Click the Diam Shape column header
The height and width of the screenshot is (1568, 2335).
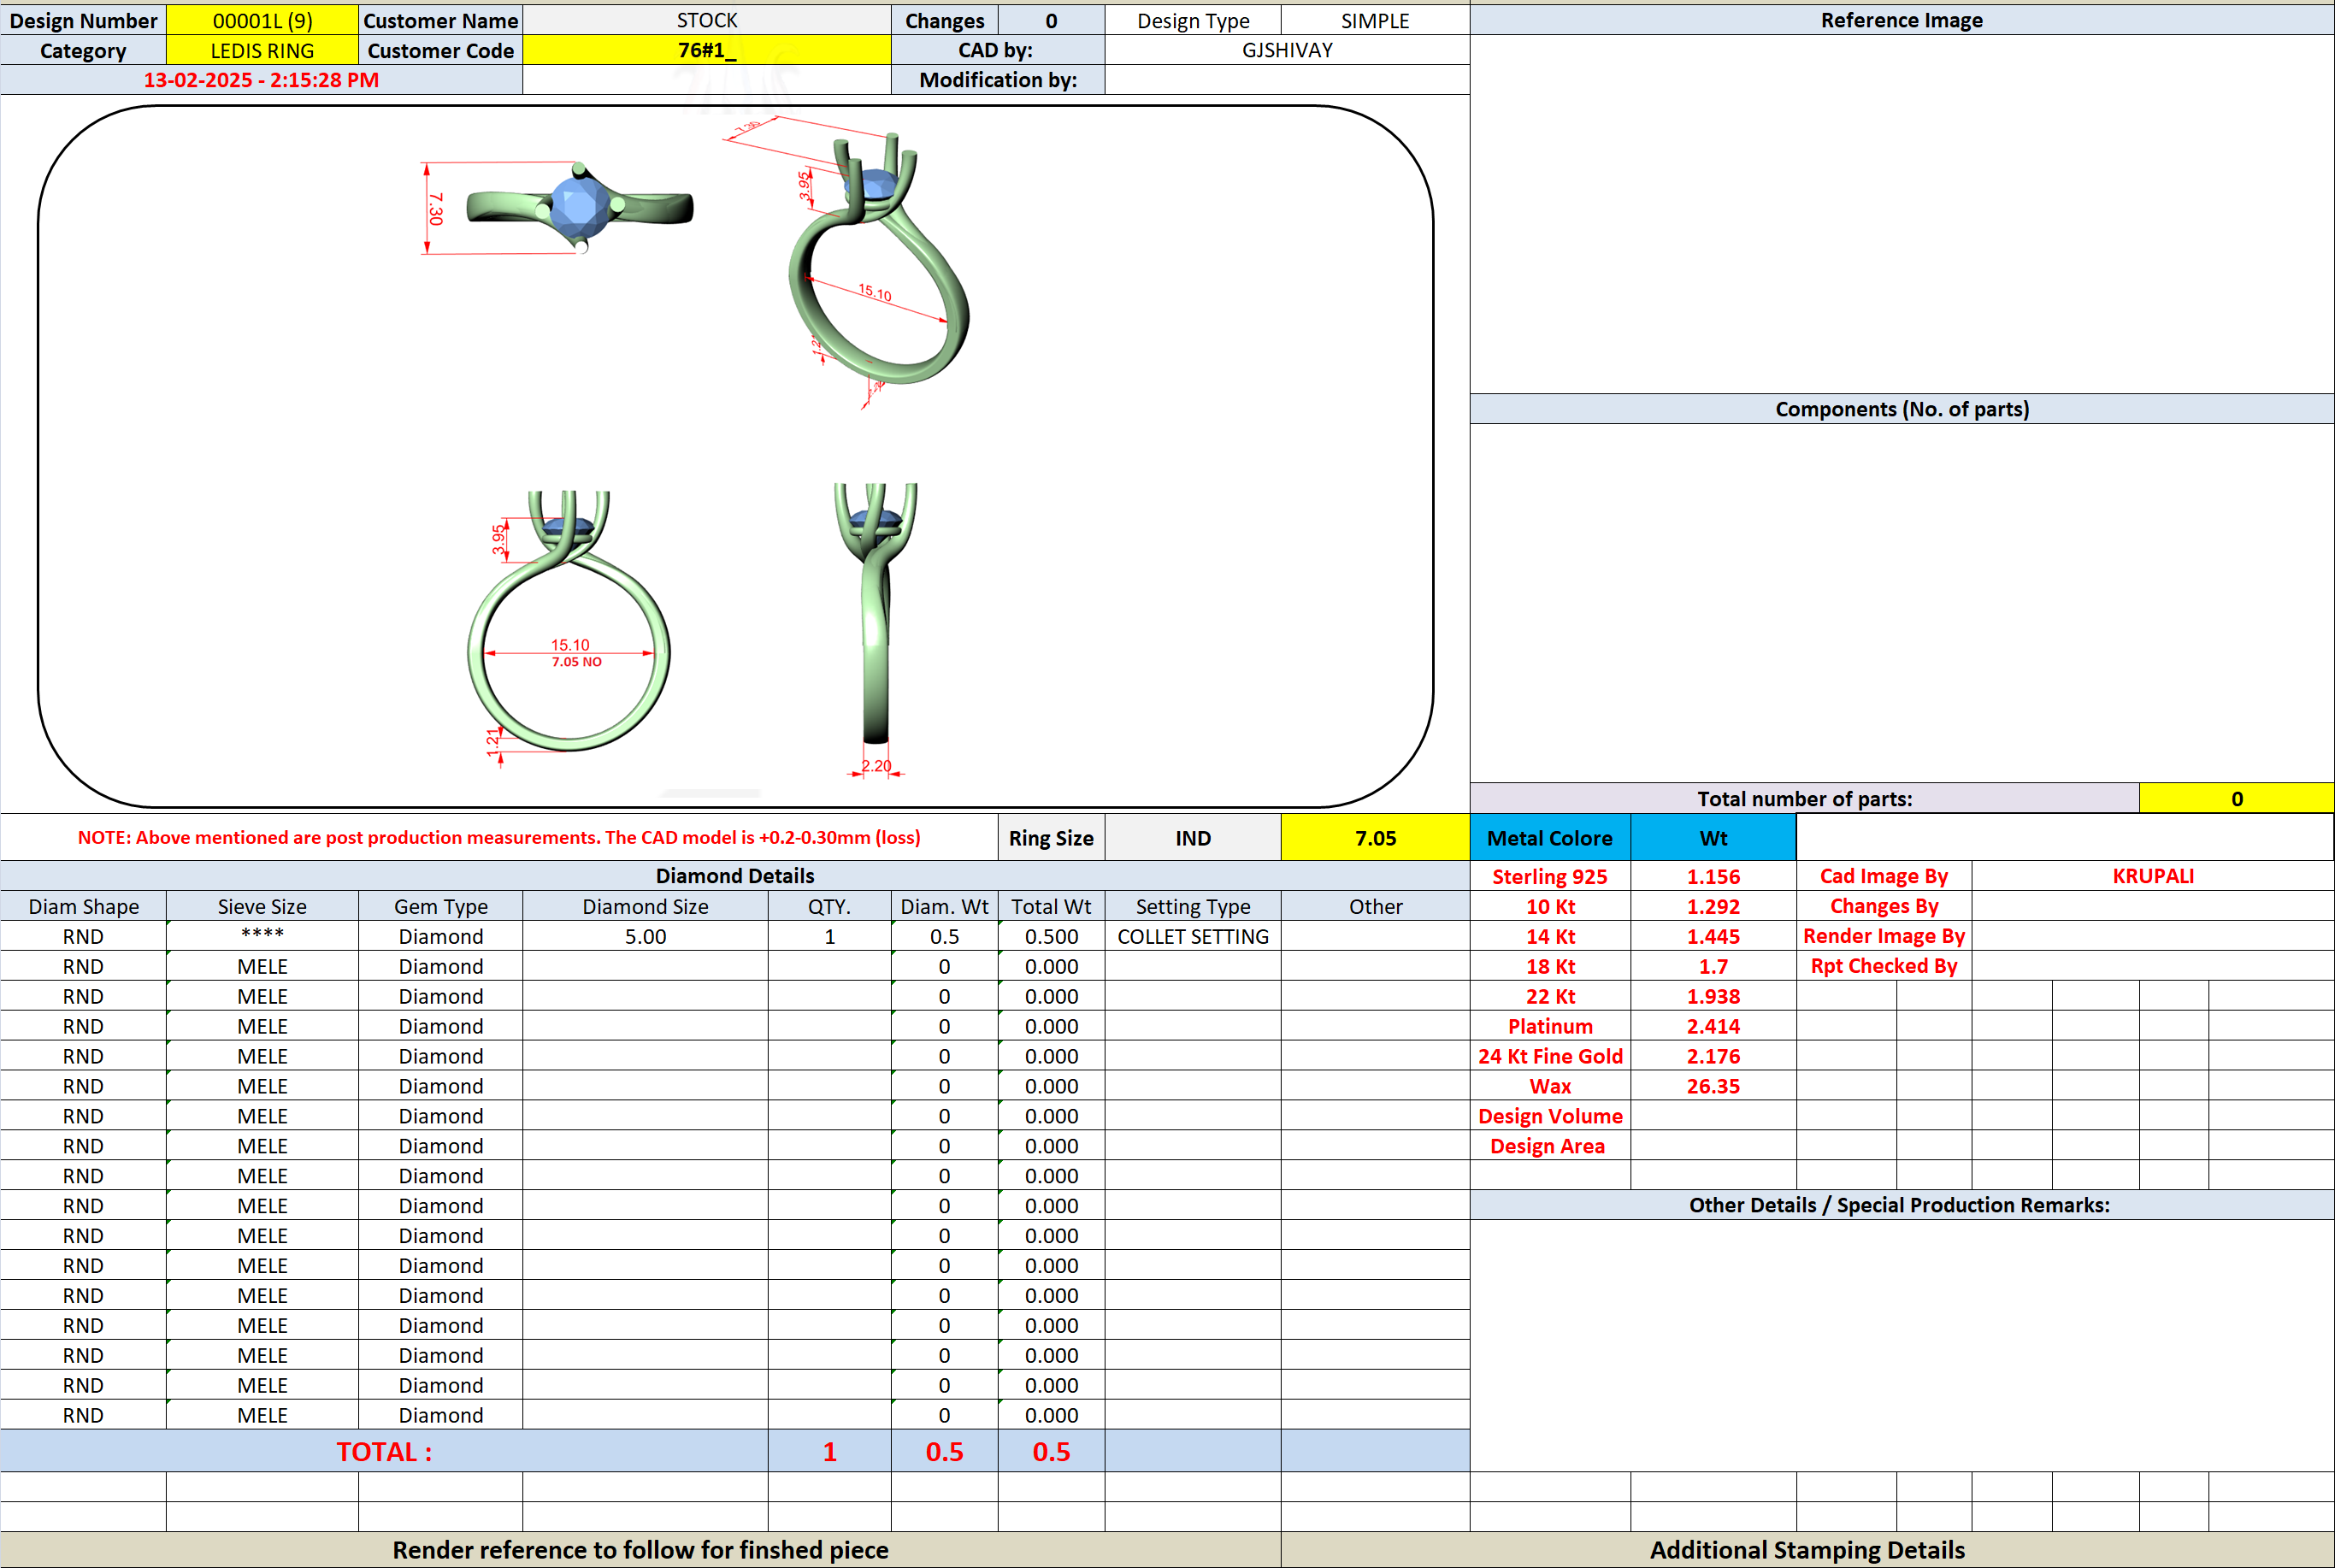point(83,906)
